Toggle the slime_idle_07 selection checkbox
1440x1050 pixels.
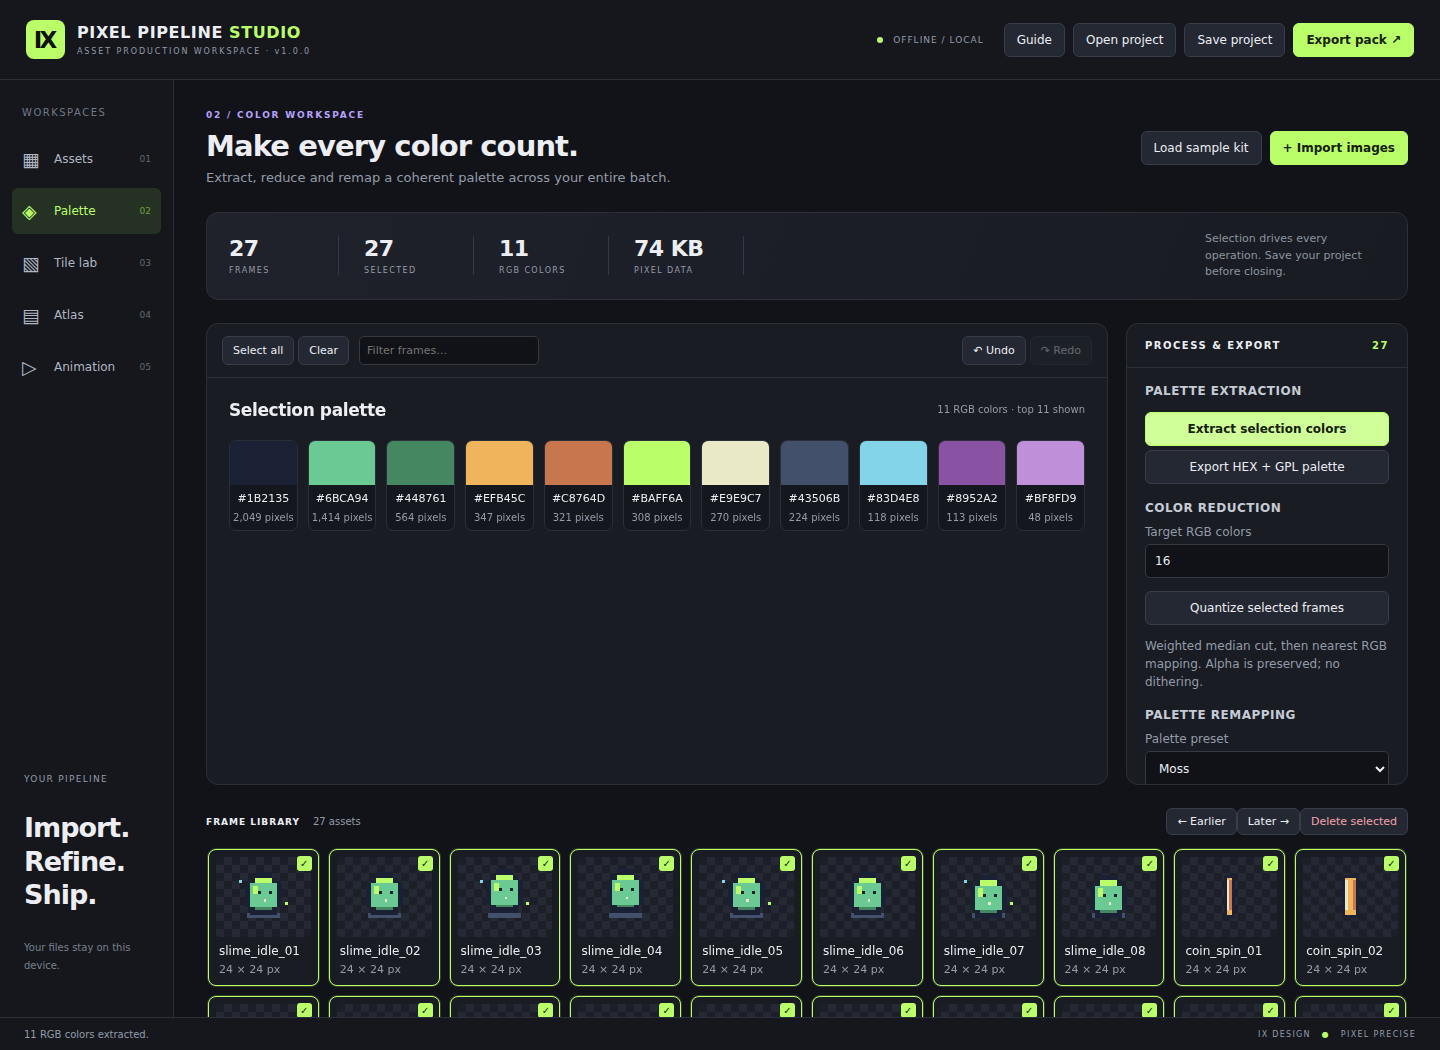[1029, 863]
